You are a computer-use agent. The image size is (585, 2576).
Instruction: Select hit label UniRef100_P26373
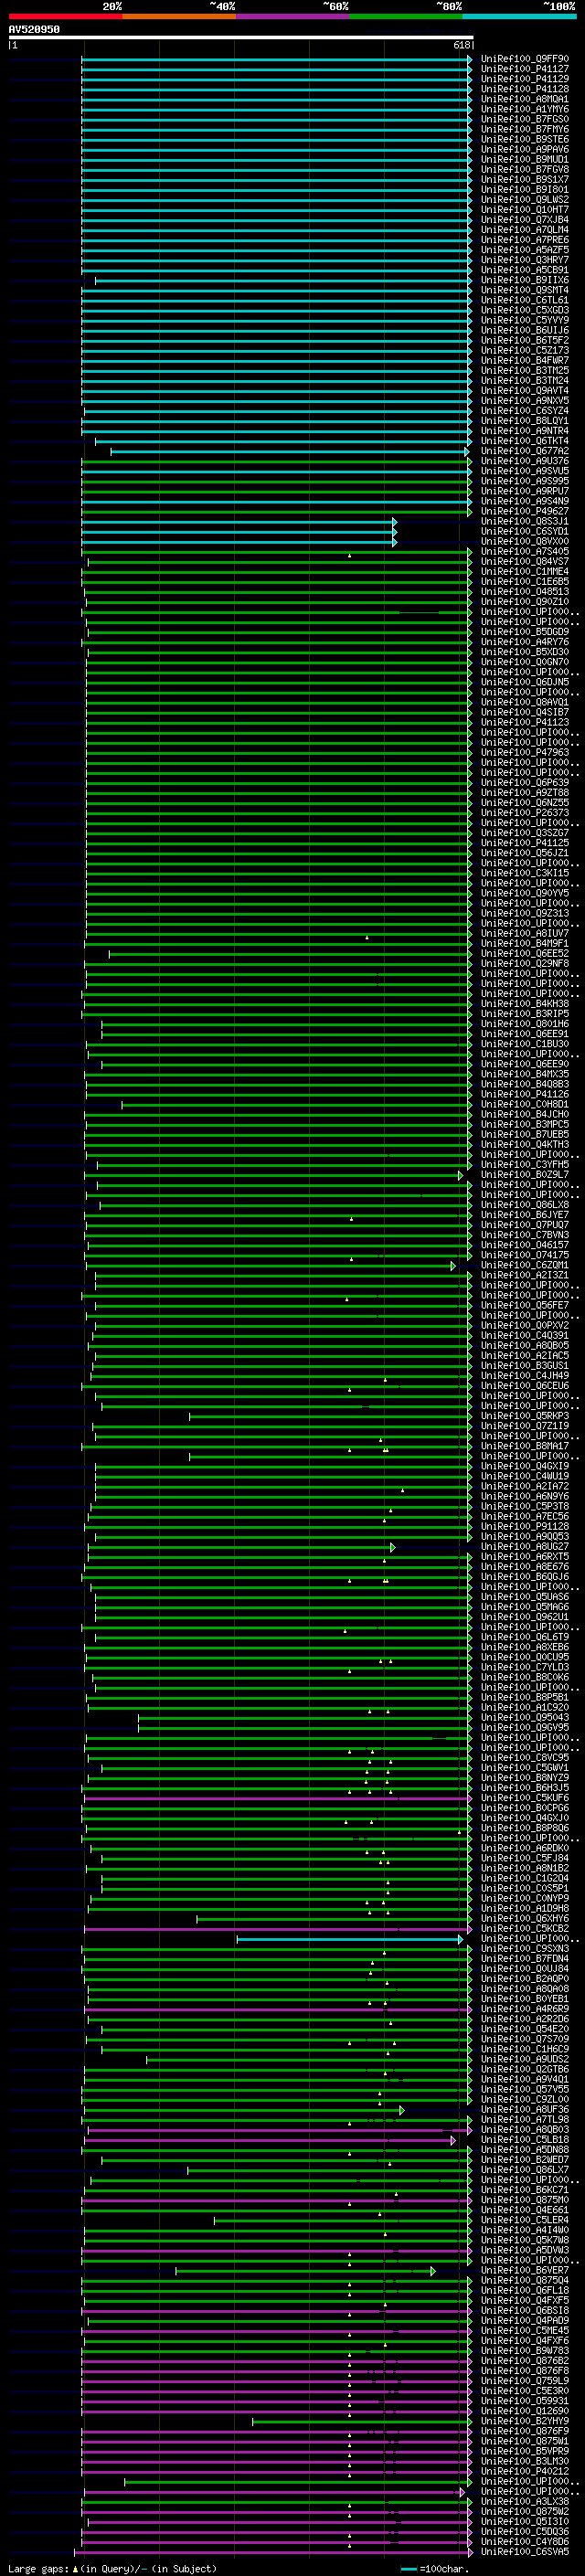coord(525,812)
